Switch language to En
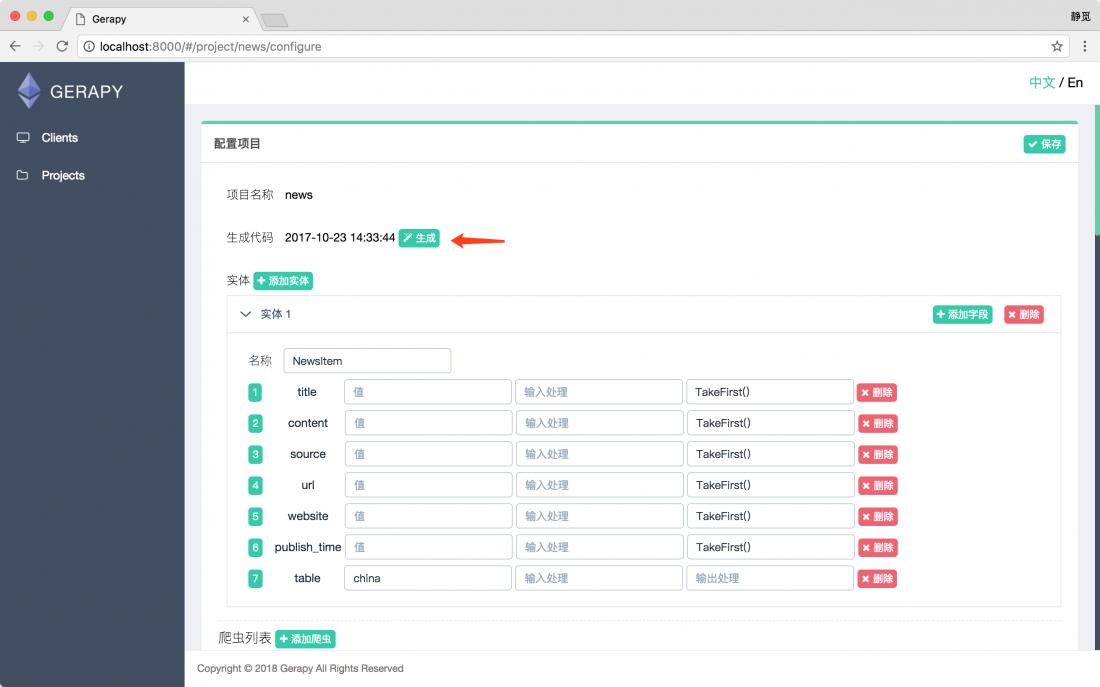This screenshot has width=1100, height=687. [1075, 83]
